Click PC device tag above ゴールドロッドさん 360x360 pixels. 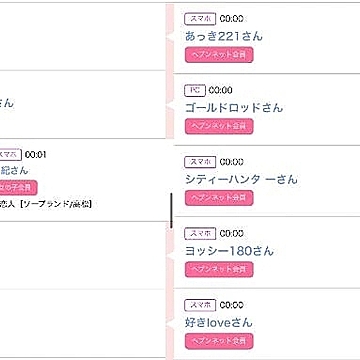tap(195, 90)
